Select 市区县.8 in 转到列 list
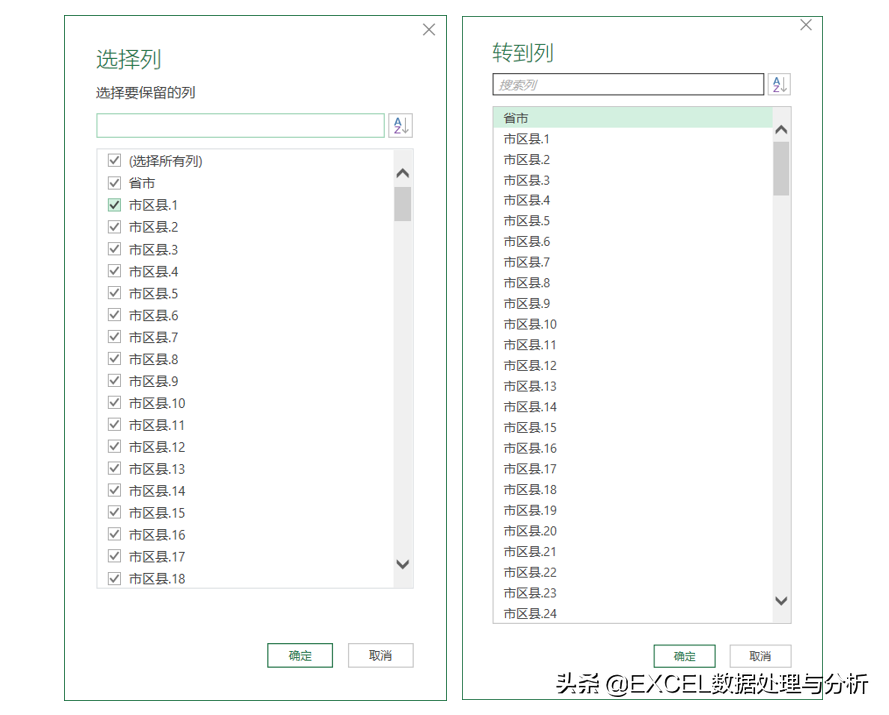889x715 pixels. click(633, 282)
